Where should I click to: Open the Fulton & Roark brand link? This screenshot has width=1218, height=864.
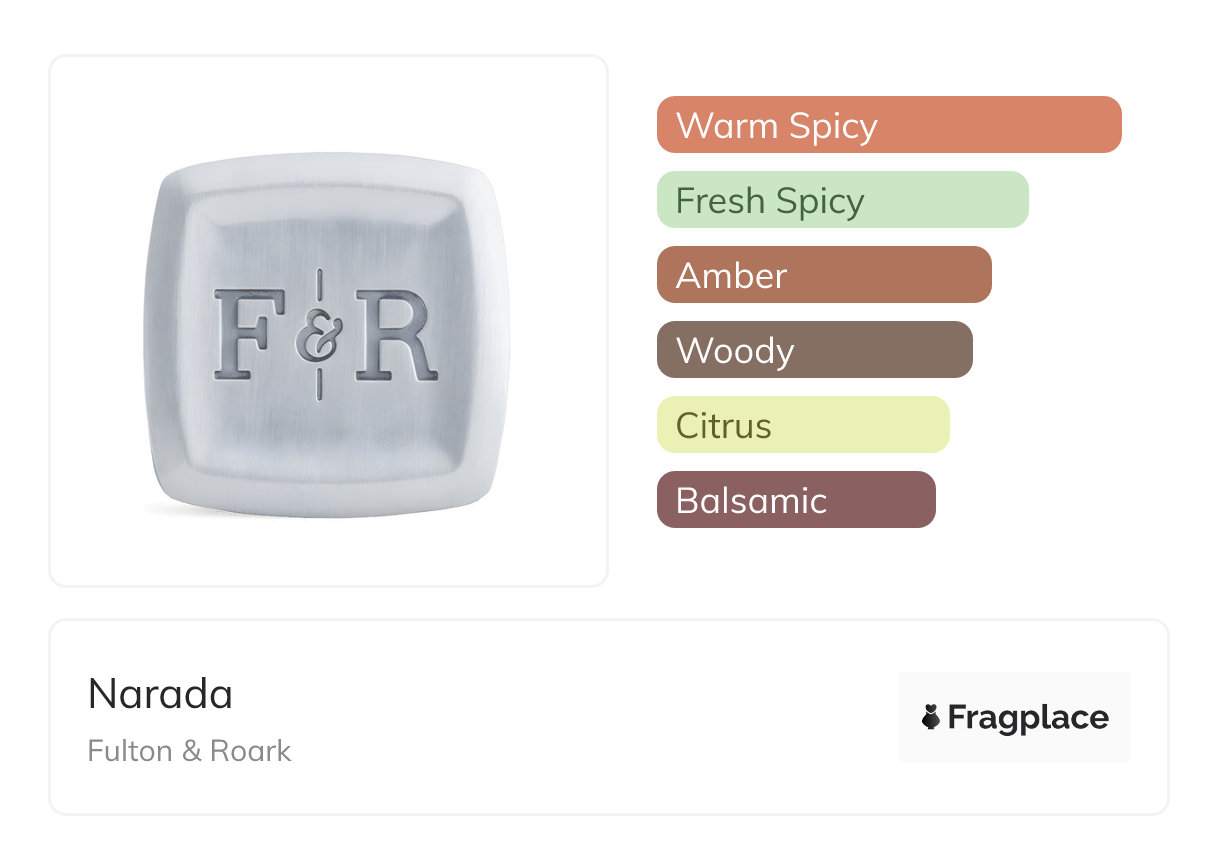pos(189,751)
